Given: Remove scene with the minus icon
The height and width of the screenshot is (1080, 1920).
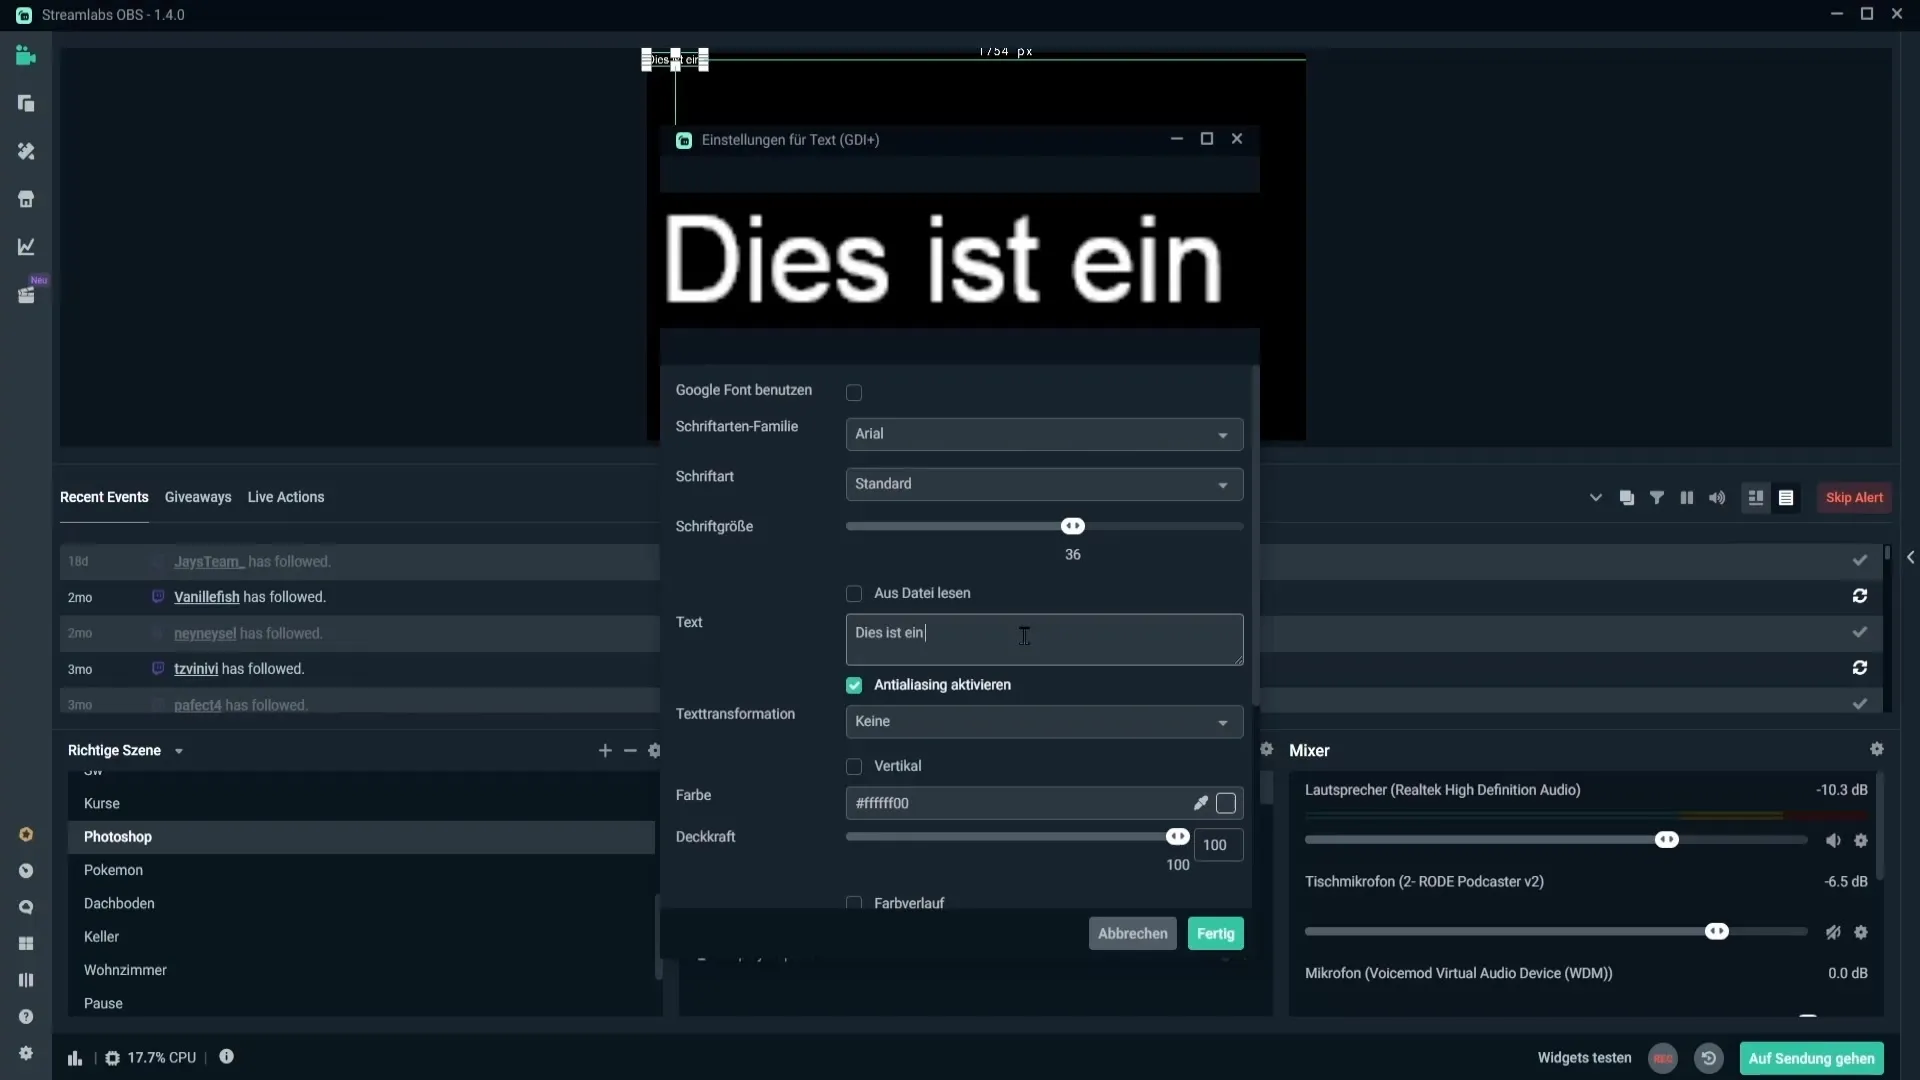Looking at the screenshot, I should point(630,750).
